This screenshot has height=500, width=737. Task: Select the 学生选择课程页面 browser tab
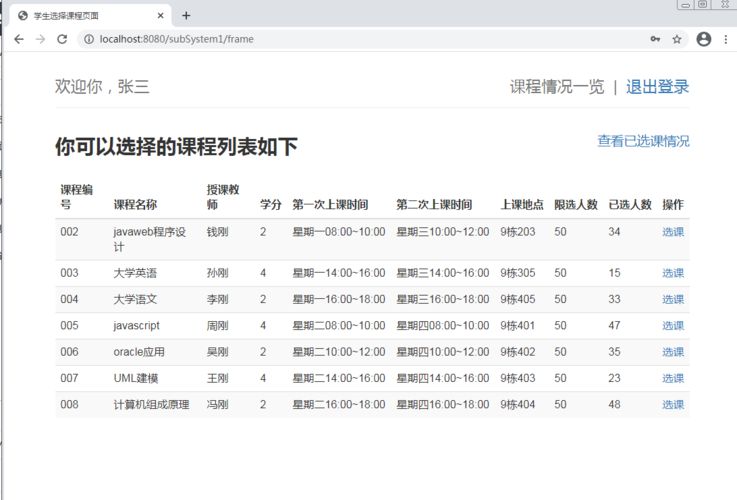click(91, 16)
